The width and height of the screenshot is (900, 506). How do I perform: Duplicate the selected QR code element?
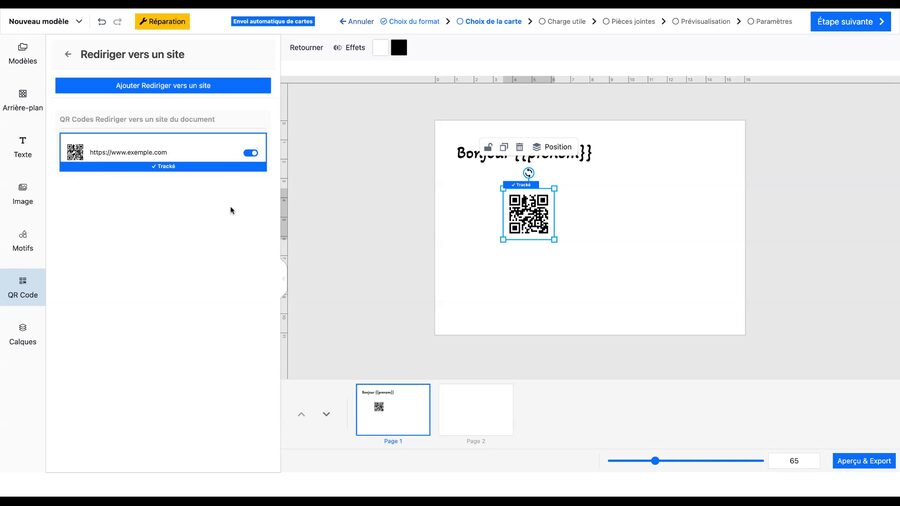pyautogui.click(x=503, y=147)
